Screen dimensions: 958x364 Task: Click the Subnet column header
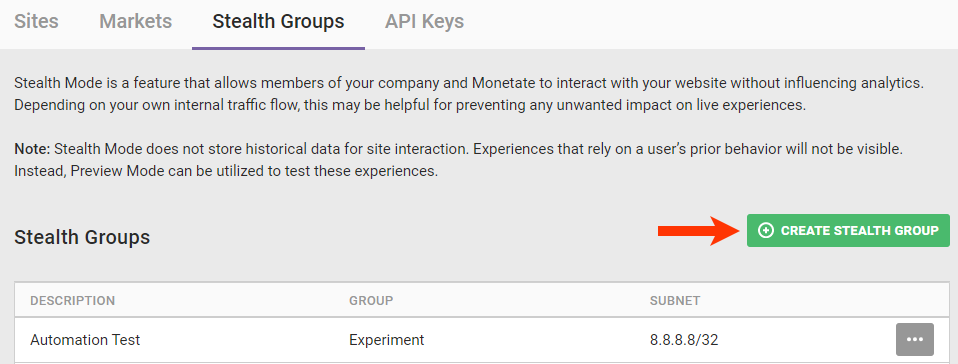pyautogui.click(x=675, y=300)
